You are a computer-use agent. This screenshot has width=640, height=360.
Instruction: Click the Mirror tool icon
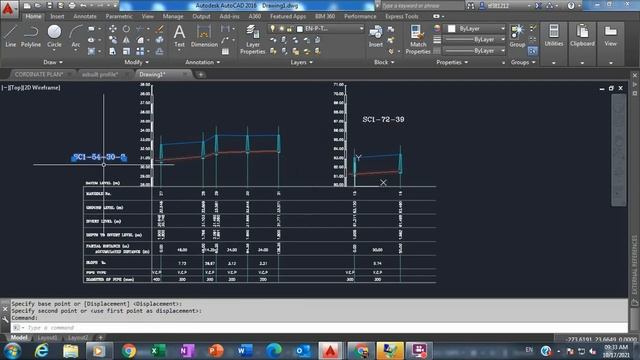pos(126,40)
